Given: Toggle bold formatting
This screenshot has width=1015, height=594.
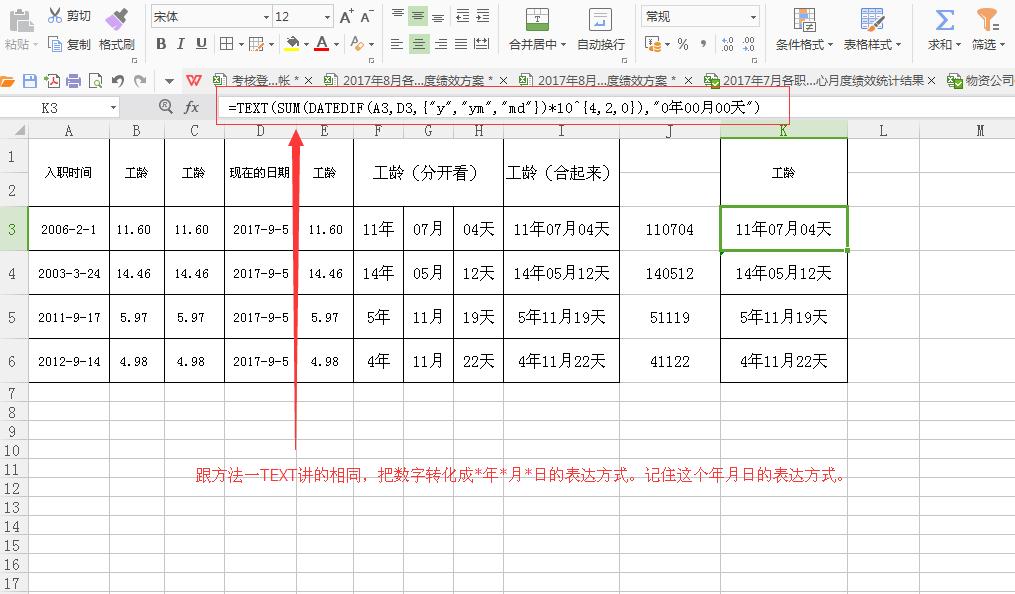Looking at the screenshot, I should (163, 45).
